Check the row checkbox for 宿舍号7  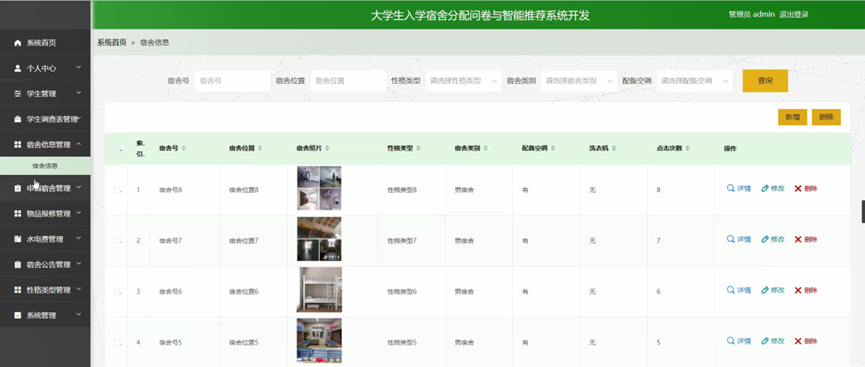tap(117, 241)
